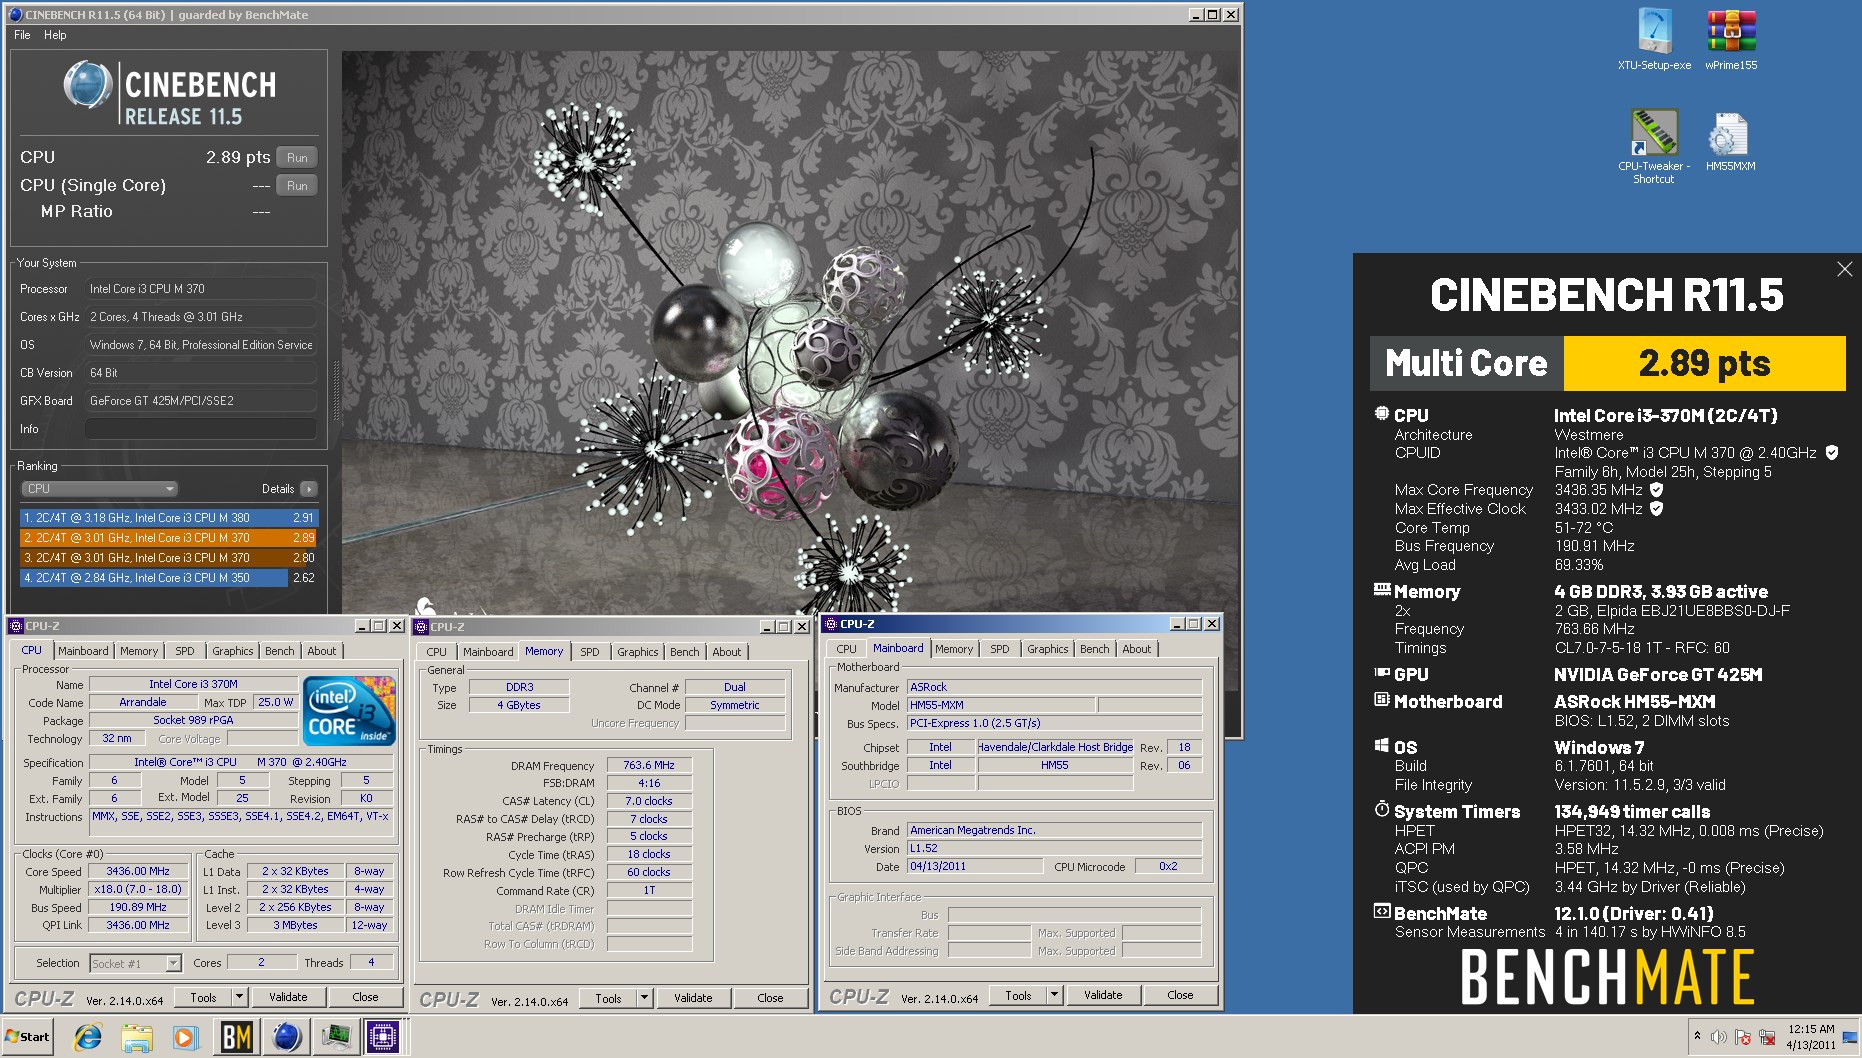Click the shield beside Max Core Frequency 3436.35 MHz
This screenshot has height=1058, width=1862.
1656,490
